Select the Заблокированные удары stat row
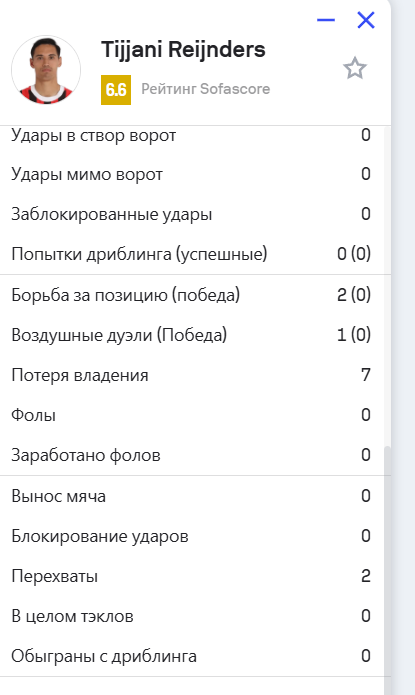415x695 pixels. tap(191, 214)
